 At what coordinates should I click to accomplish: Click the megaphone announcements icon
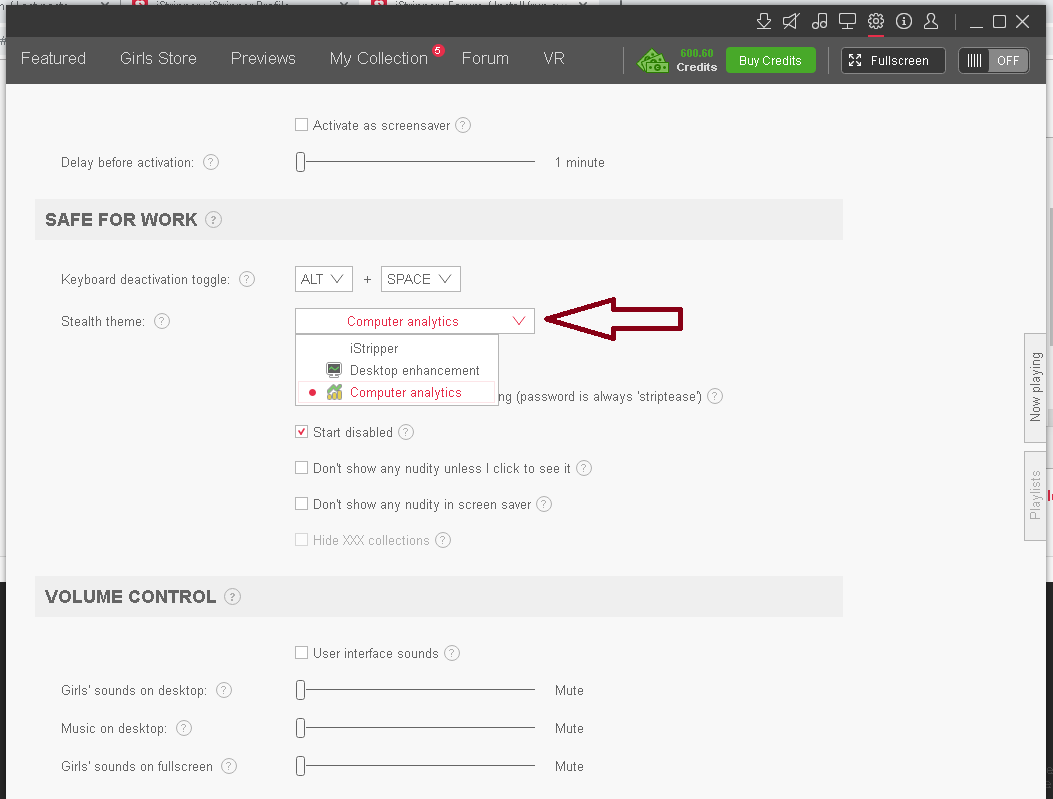click(x=791, y=21)
